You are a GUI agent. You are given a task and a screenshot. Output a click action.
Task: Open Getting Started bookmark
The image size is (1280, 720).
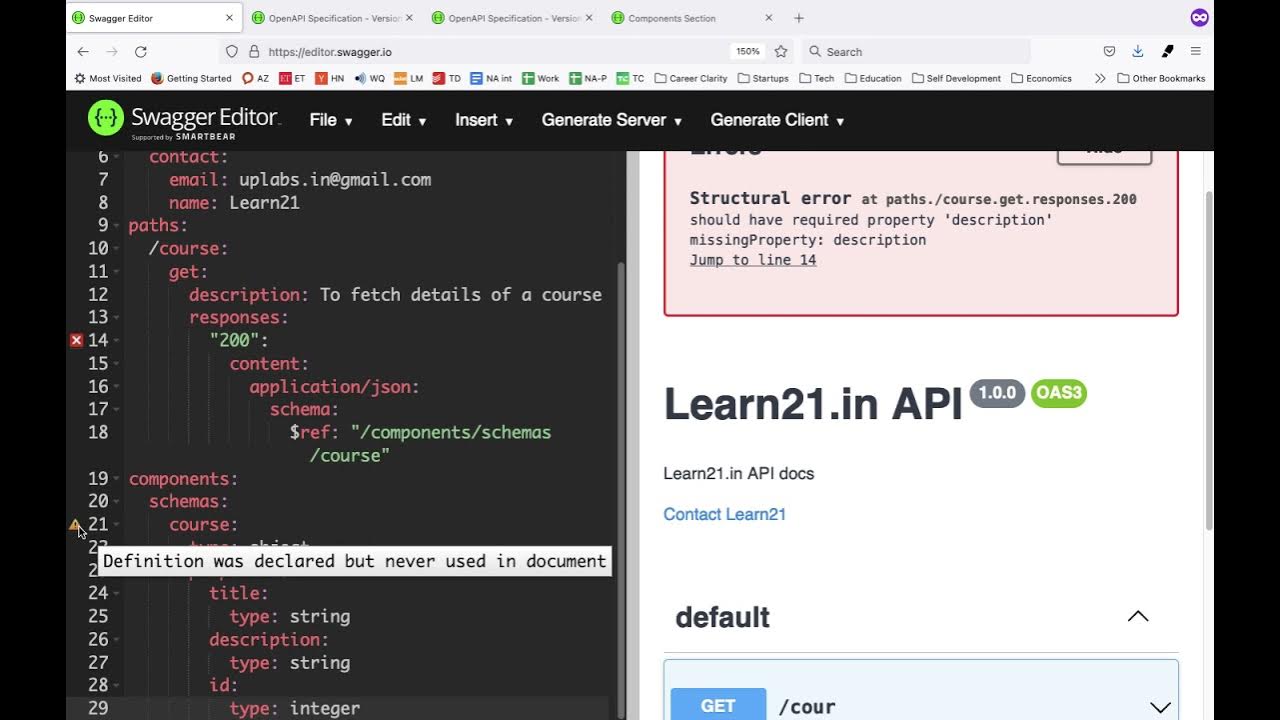pos(191,78)
